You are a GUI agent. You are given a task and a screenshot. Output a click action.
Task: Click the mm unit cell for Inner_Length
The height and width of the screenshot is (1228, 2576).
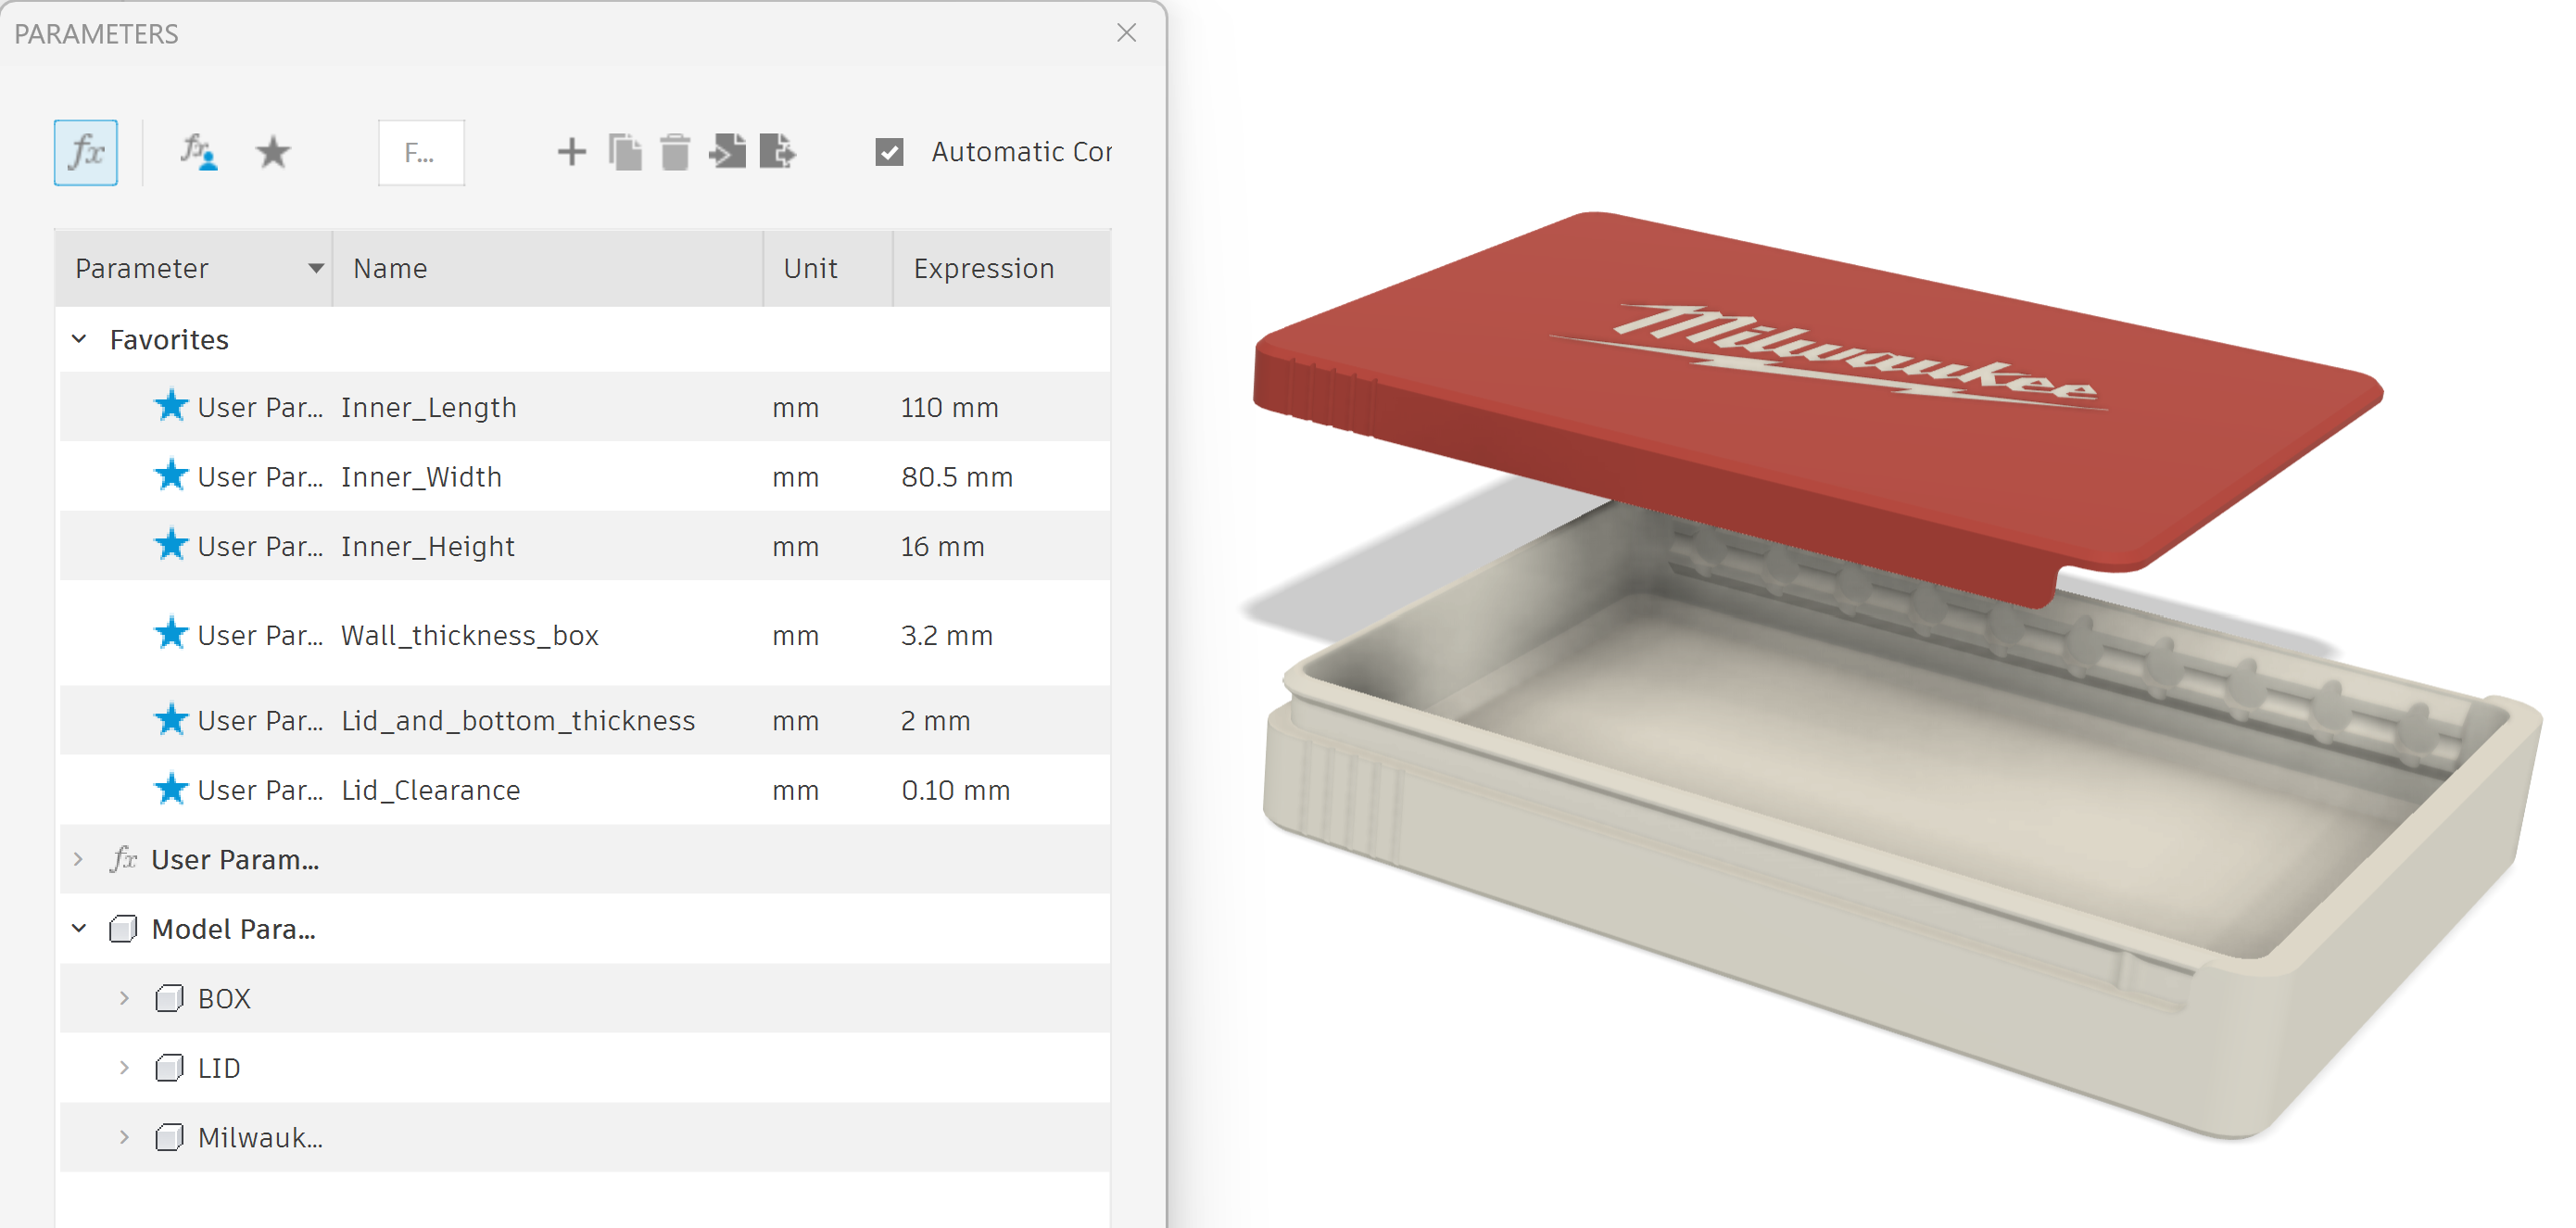tap(796, 408)
